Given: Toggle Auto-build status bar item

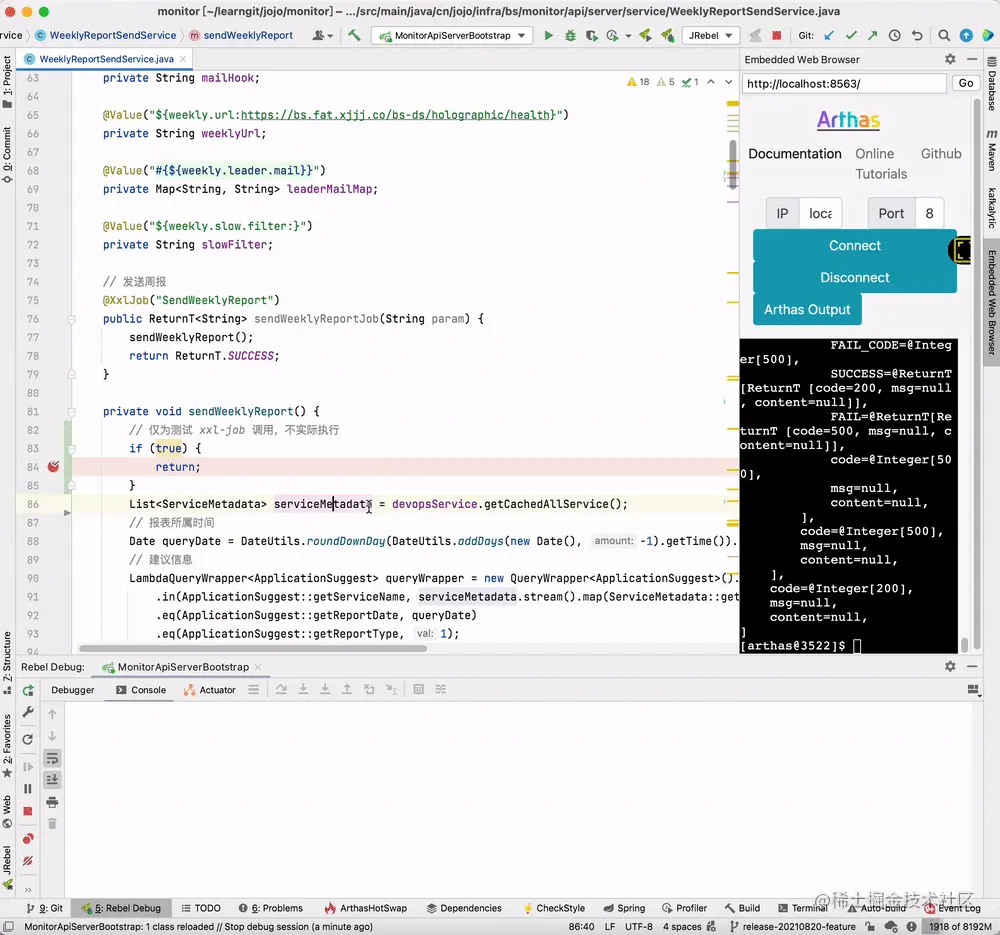Looking at the screenshot, I should pyautogui.click(x=876, y=908).
